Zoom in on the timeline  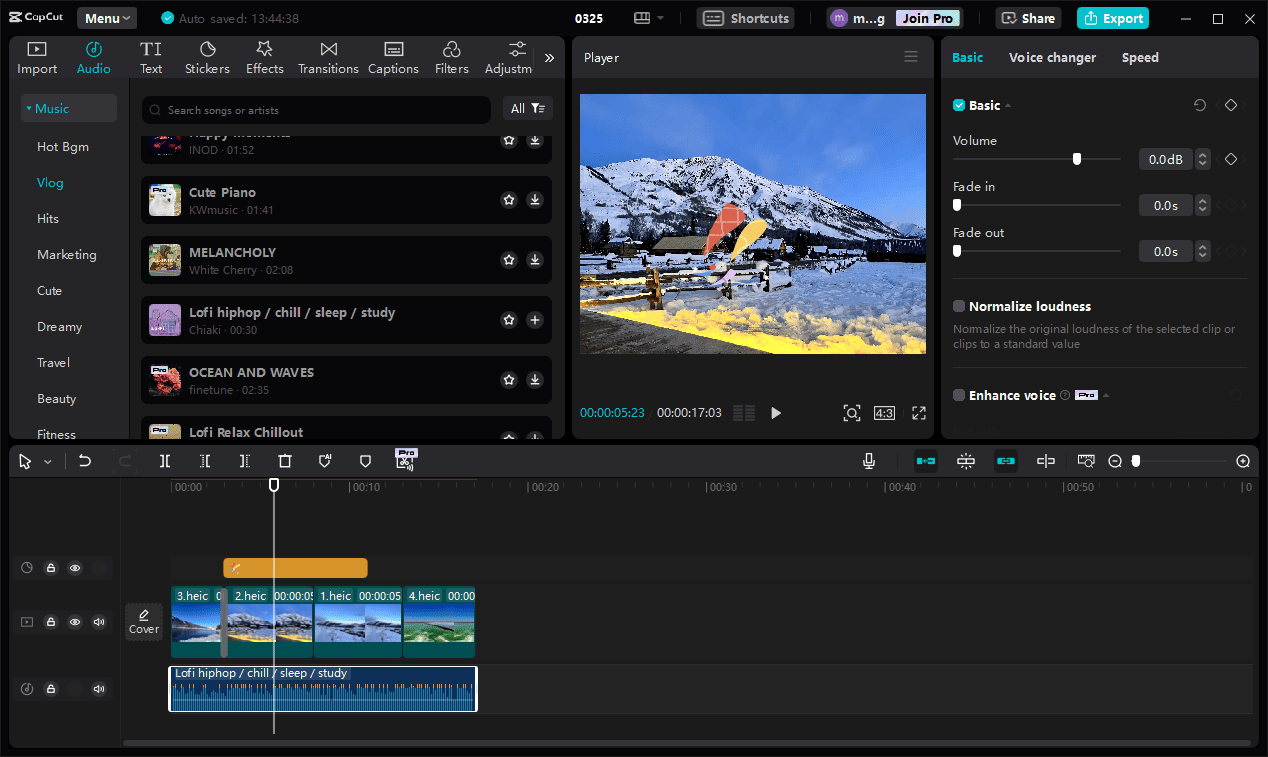tap(1243, 460)
